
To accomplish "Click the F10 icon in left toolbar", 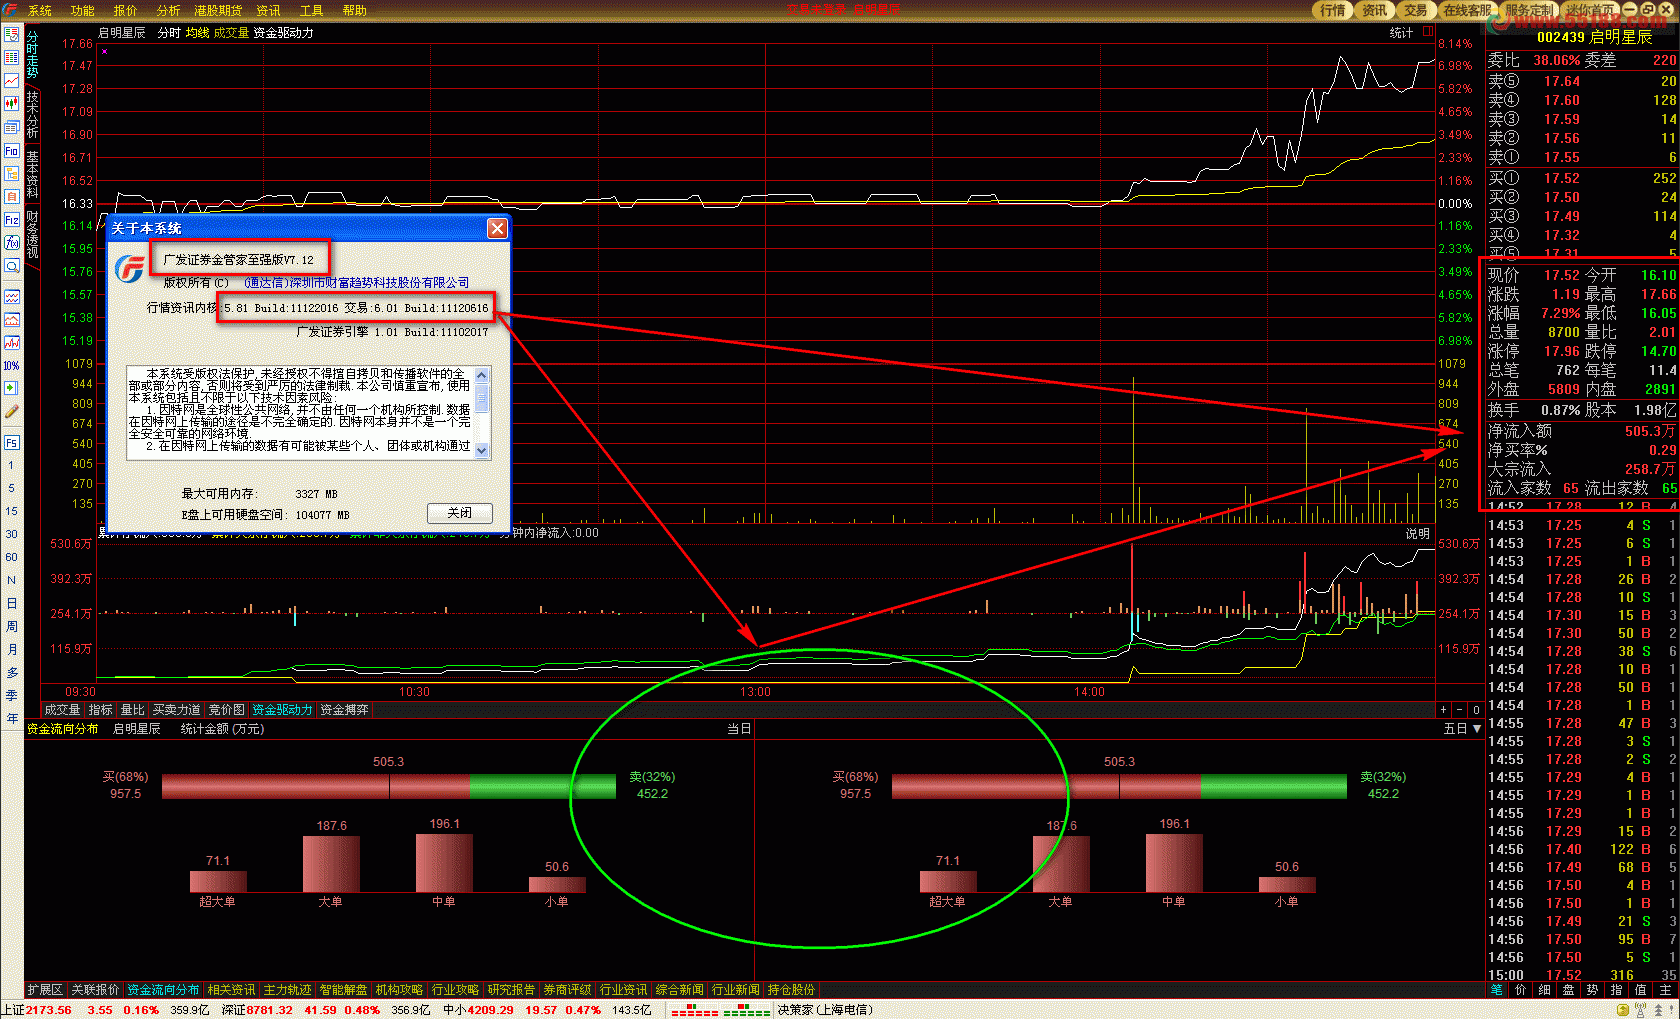I will [12, 151].
